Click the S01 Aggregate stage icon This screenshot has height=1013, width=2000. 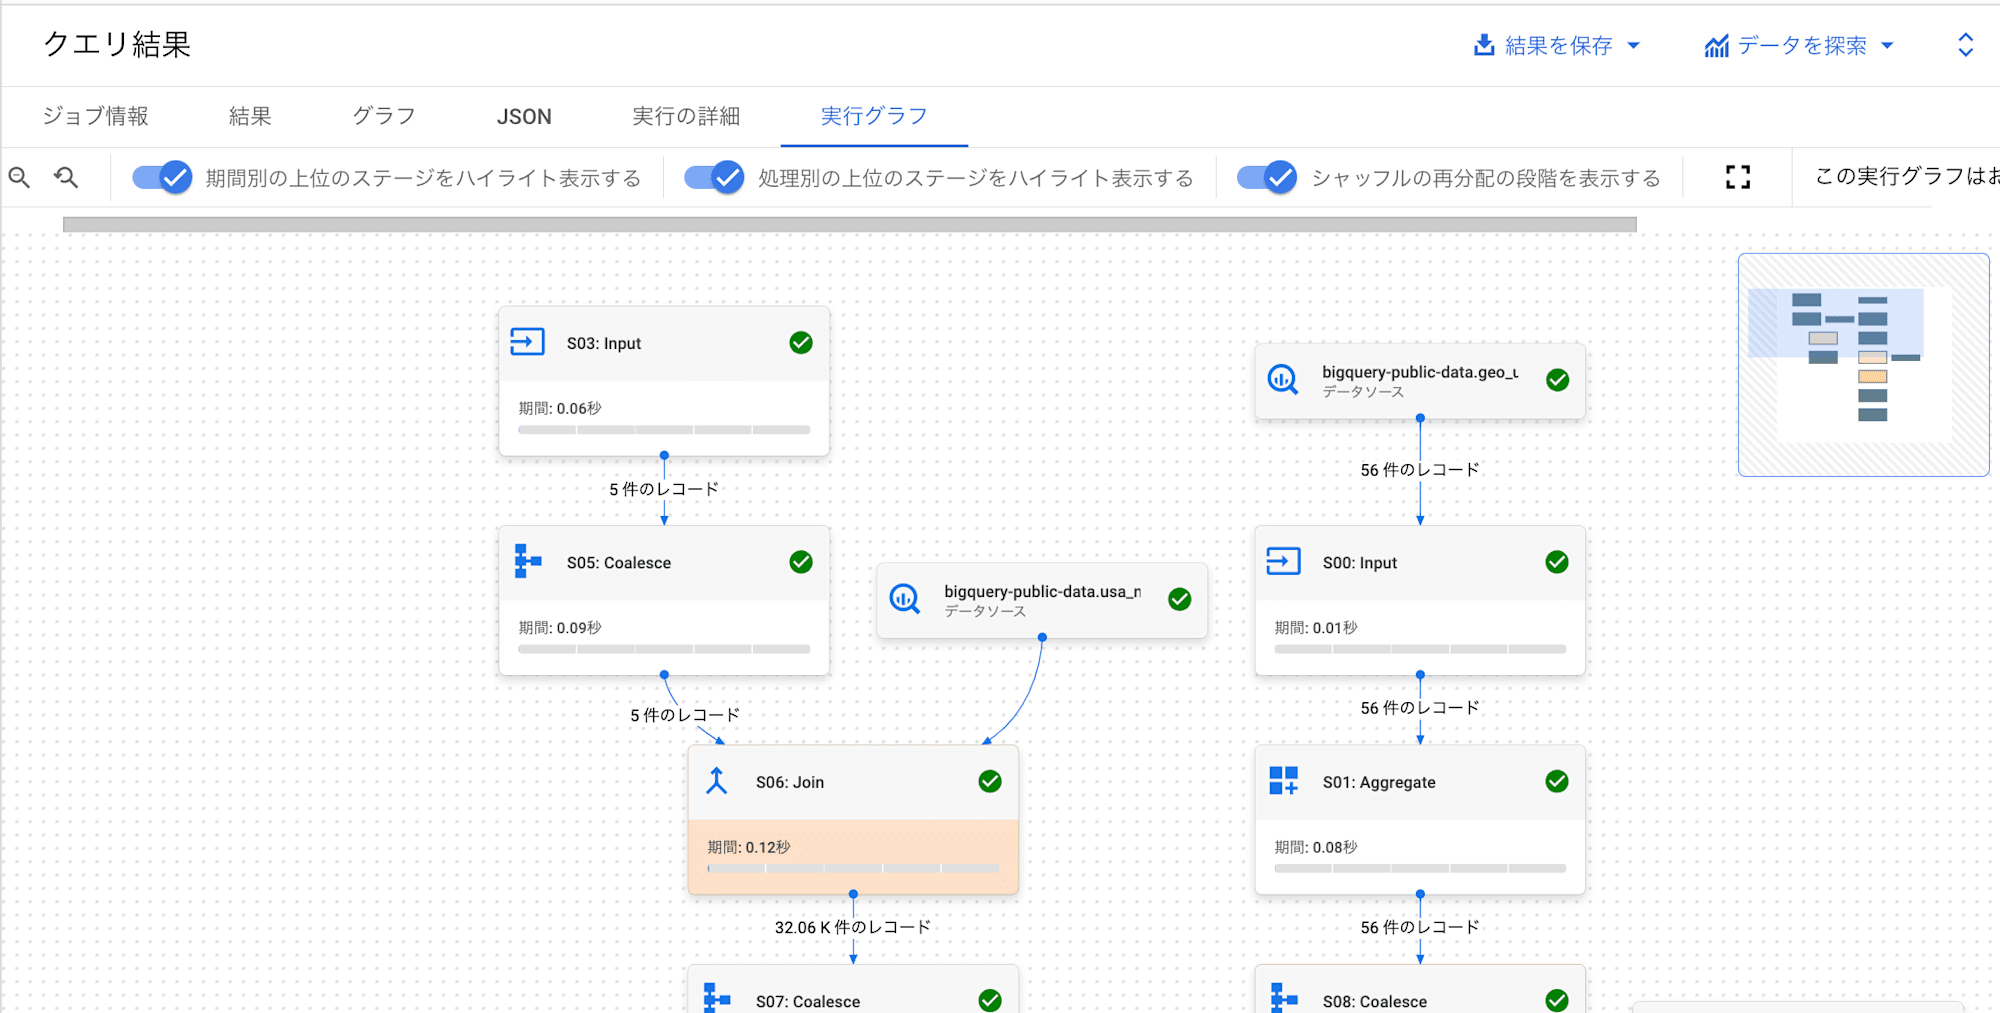coord(1284,781)
